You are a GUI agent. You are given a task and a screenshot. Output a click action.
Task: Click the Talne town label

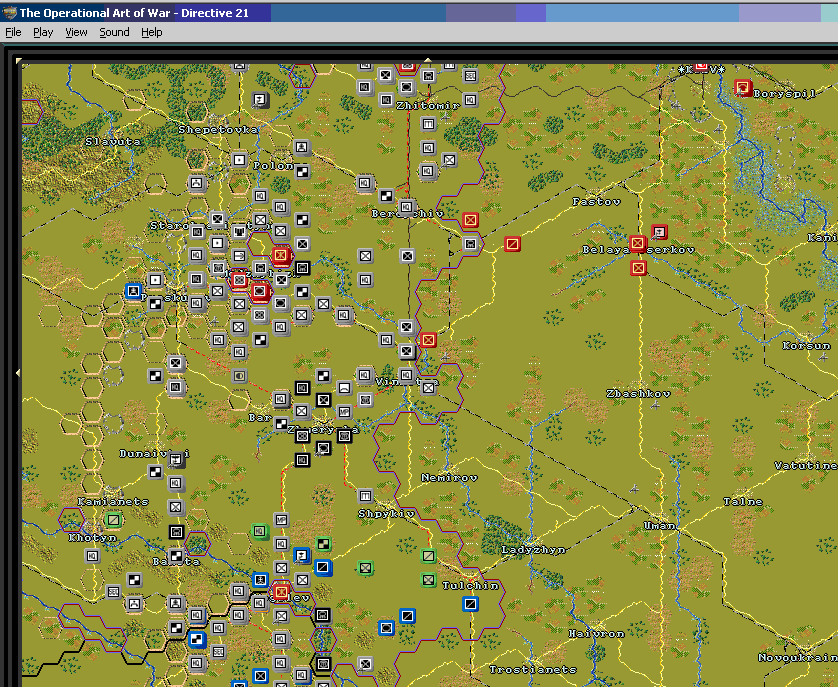[742, 501]
